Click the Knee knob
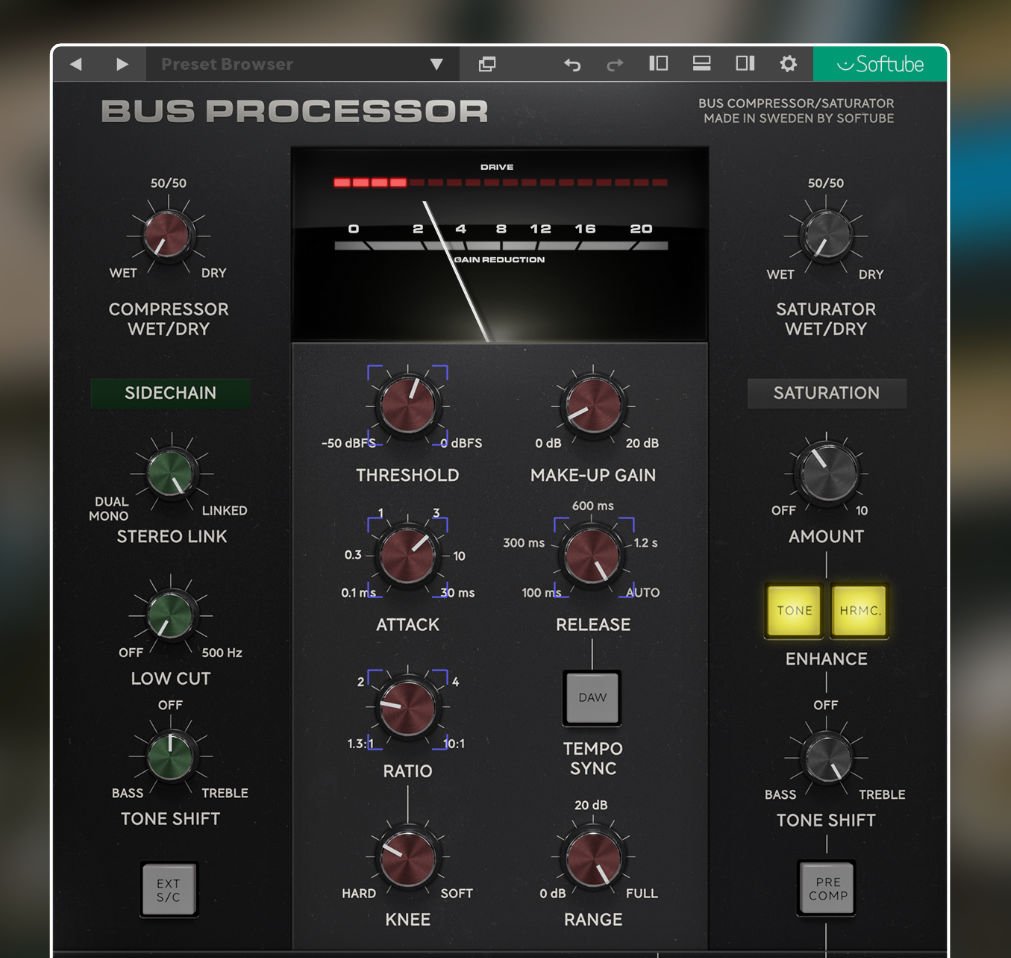This screenshot has height=958, width=1011. (407, 859)
